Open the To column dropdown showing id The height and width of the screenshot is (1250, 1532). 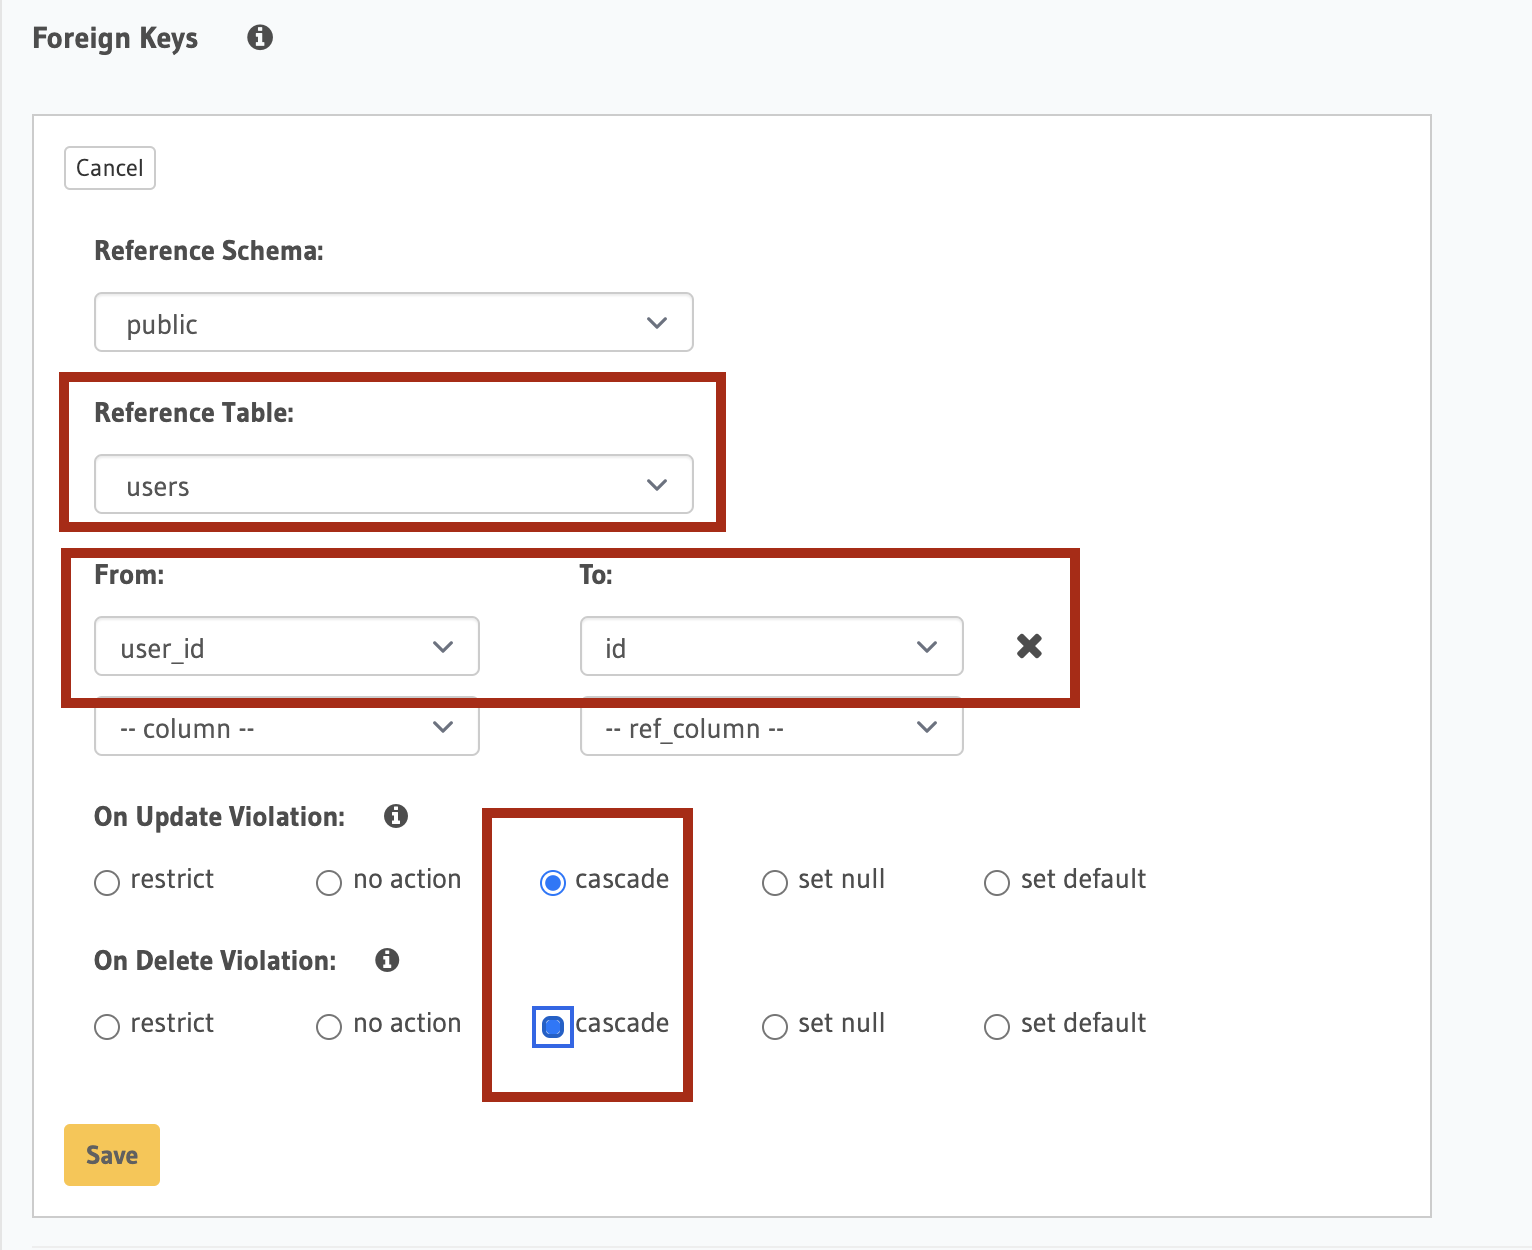[772, 646]
